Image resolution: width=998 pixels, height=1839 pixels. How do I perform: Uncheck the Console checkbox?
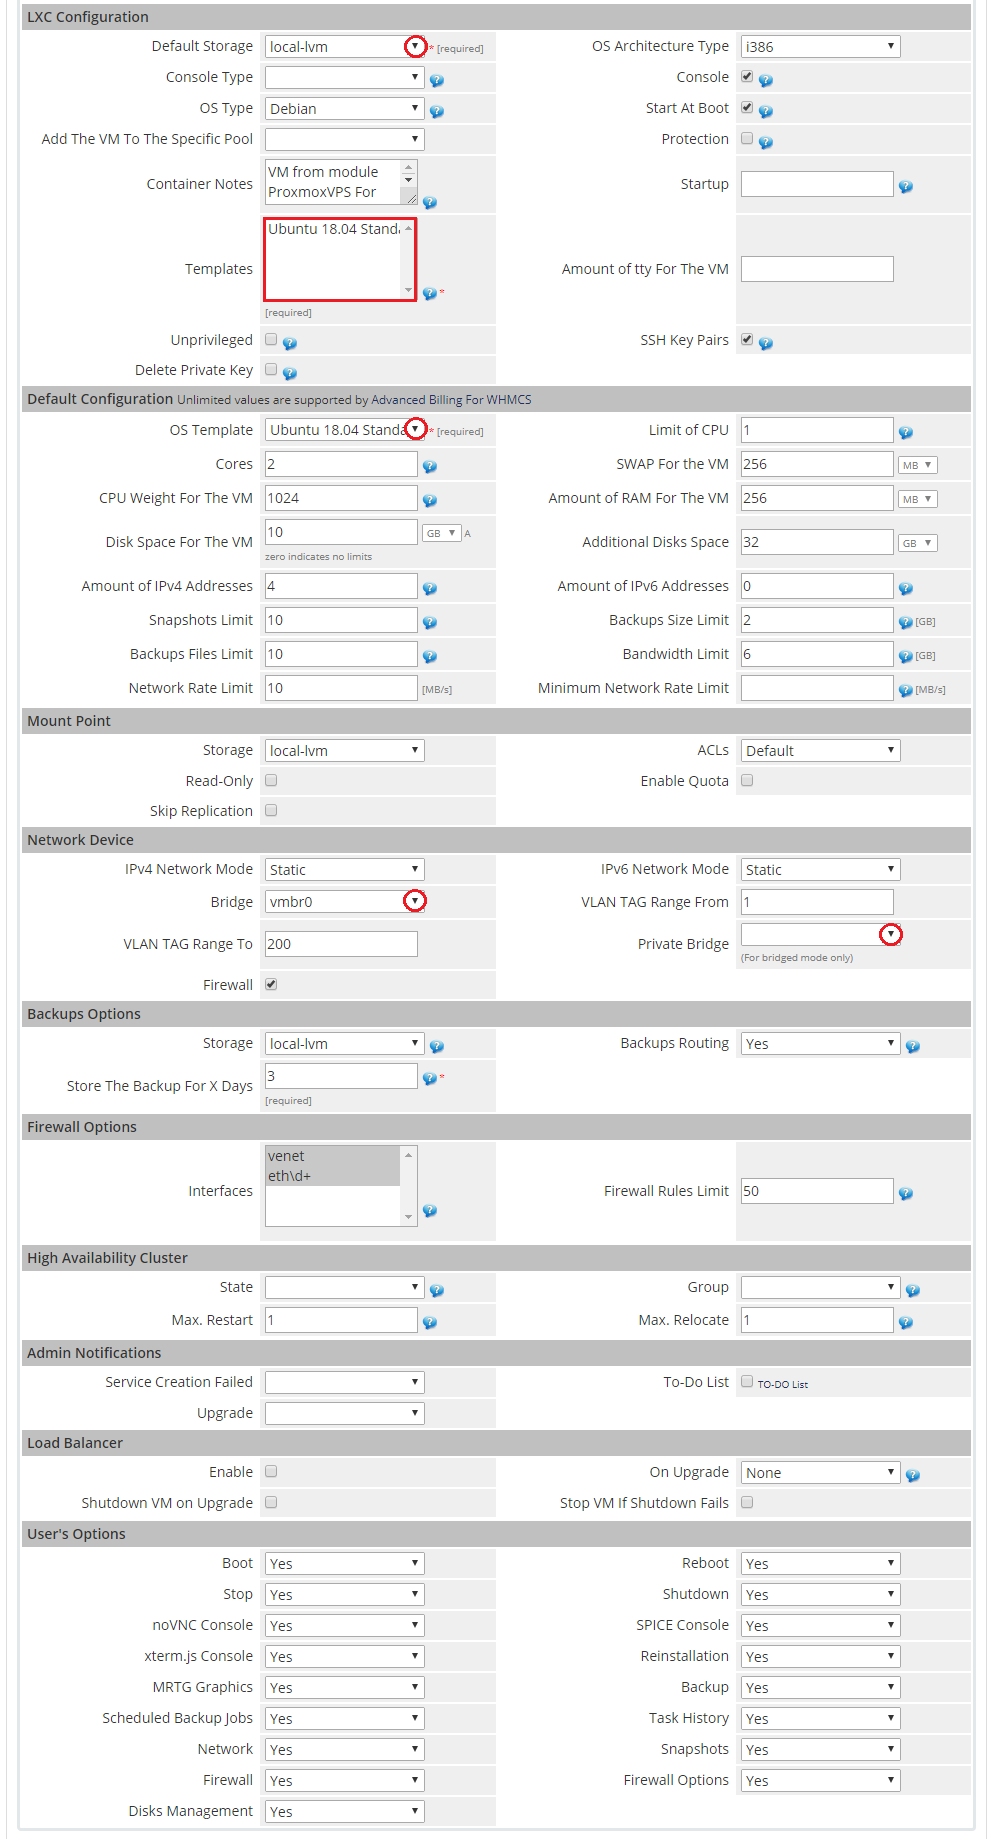click(747, 76)
